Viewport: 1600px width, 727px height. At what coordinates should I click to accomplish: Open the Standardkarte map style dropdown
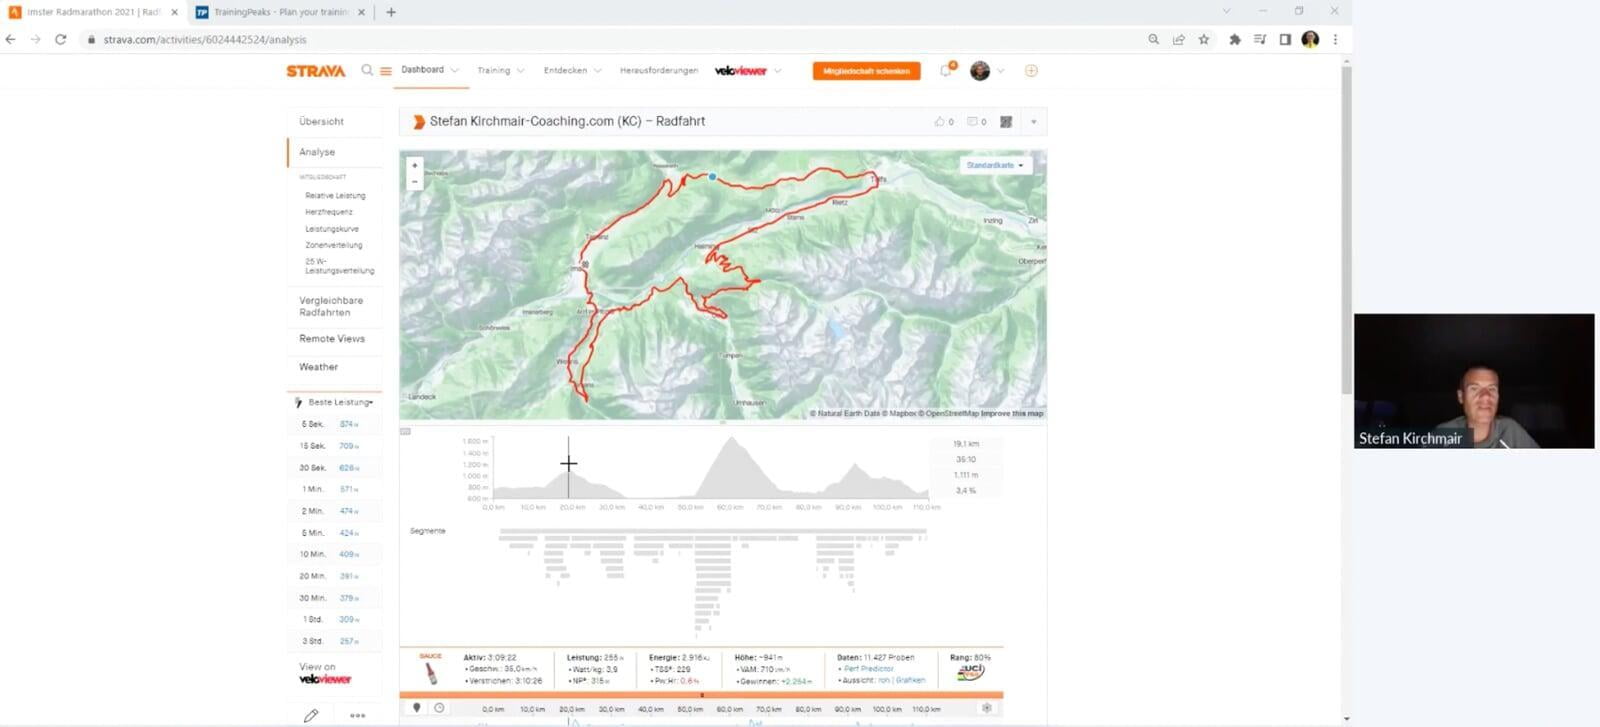point(995,165)
